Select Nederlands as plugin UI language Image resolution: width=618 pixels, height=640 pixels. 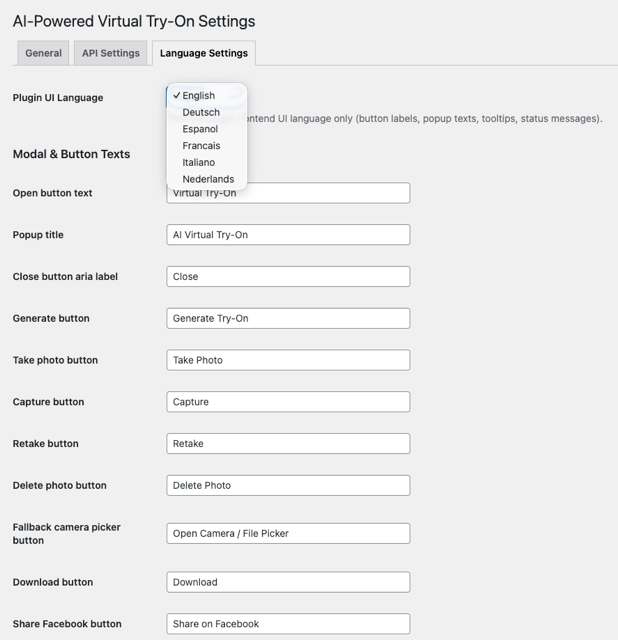(207, 179)
